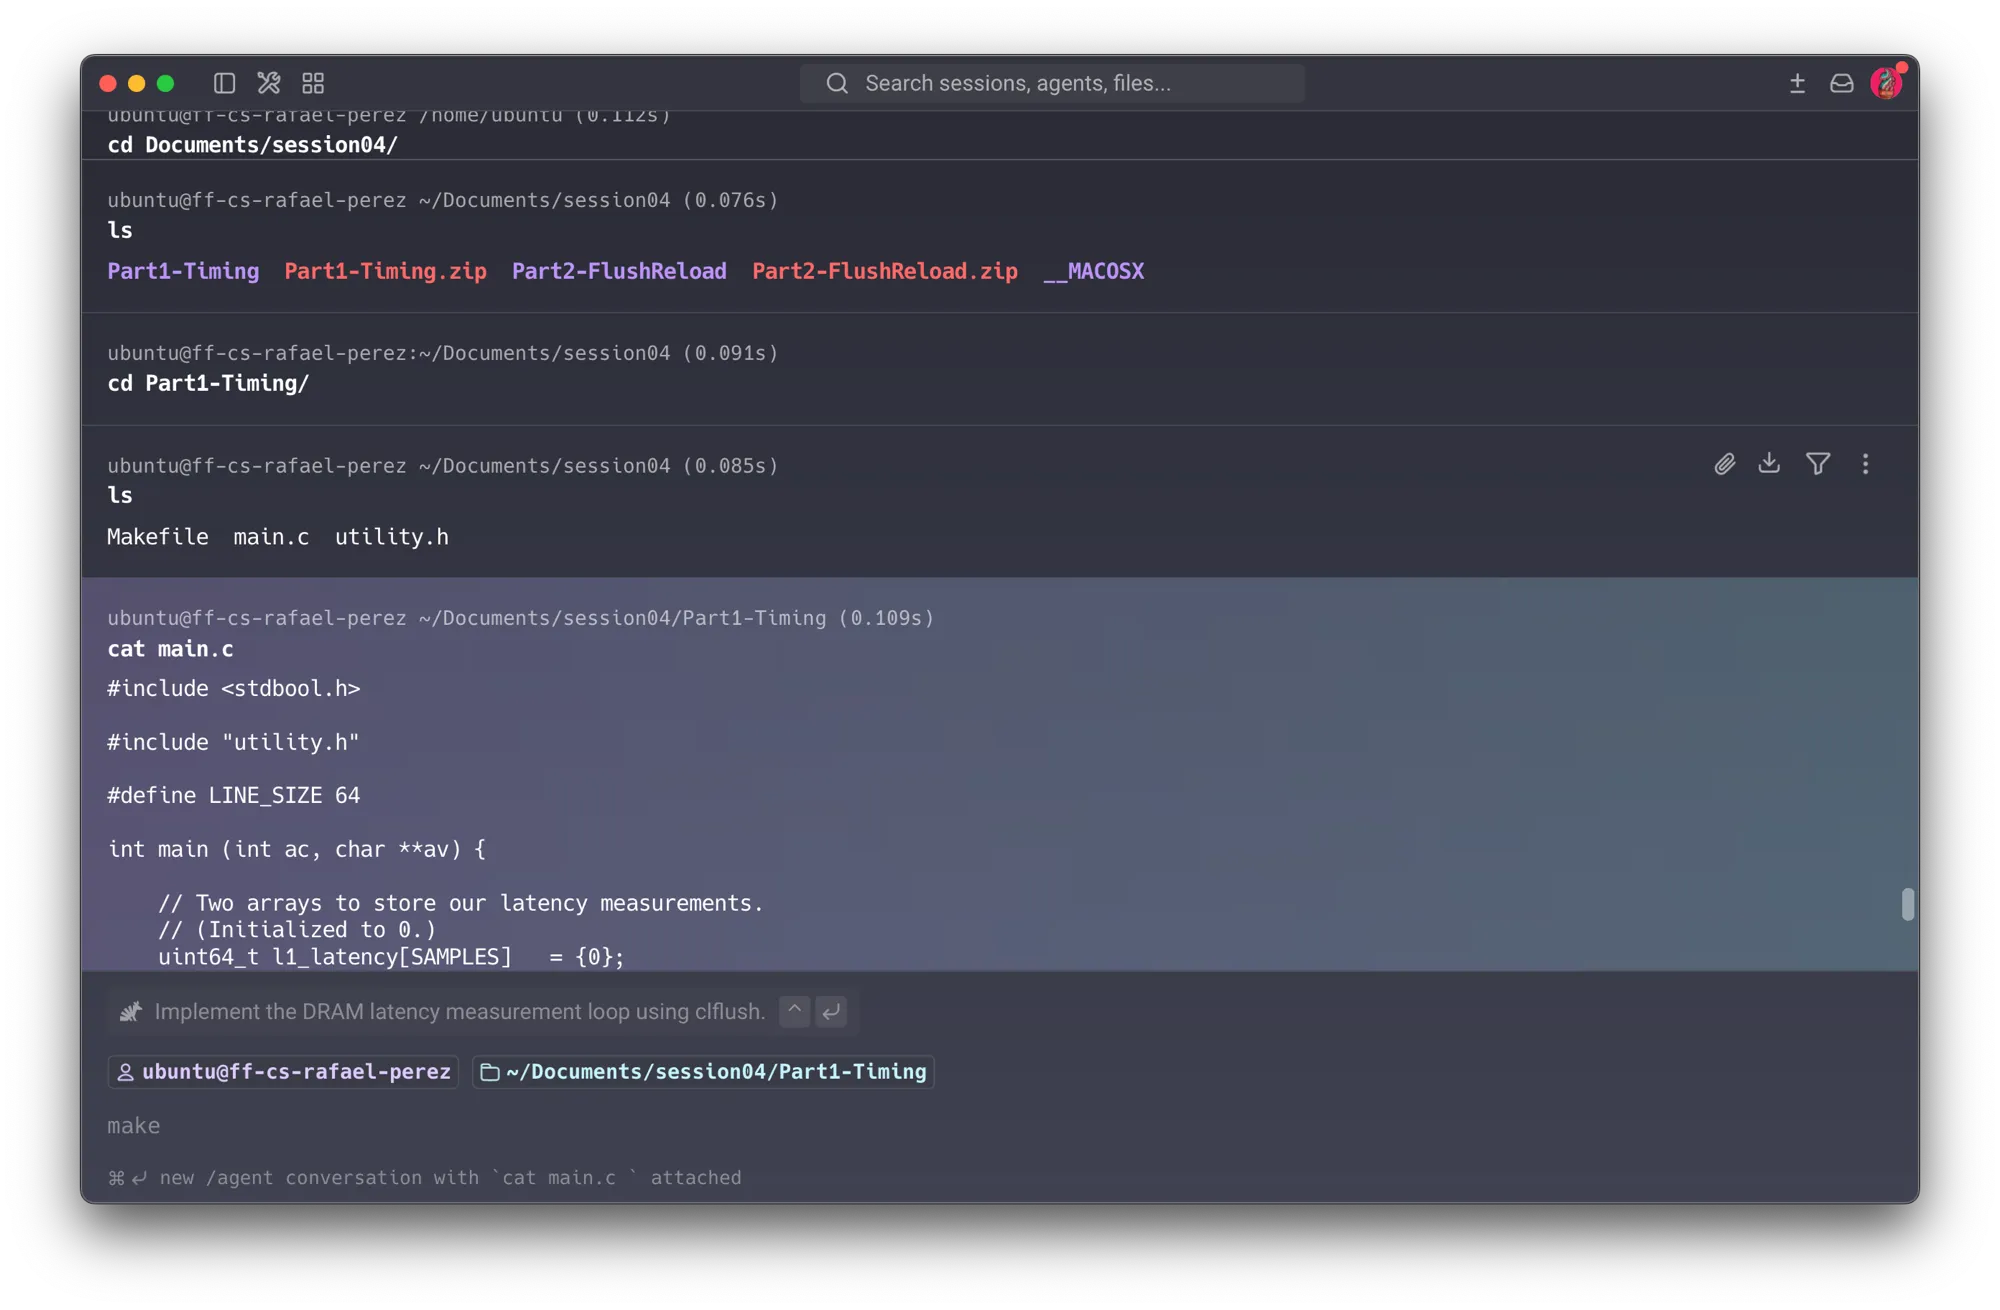Select the cd Documents/session04/ command

point(252,145)
